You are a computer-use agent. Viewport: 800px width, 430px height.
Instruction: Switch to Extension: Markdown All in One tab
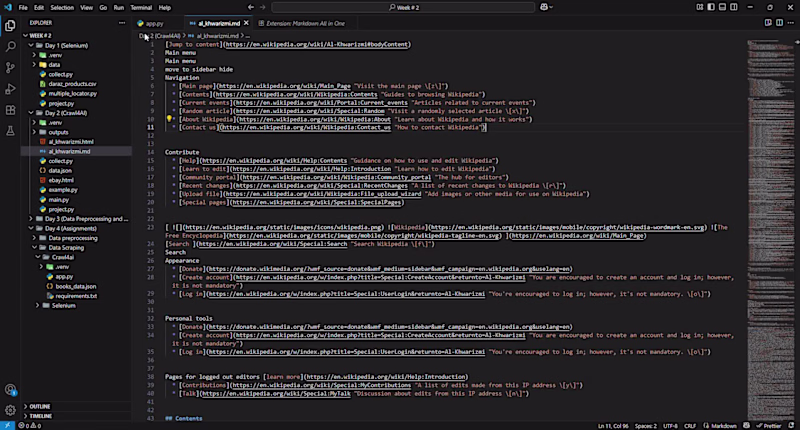305,23
